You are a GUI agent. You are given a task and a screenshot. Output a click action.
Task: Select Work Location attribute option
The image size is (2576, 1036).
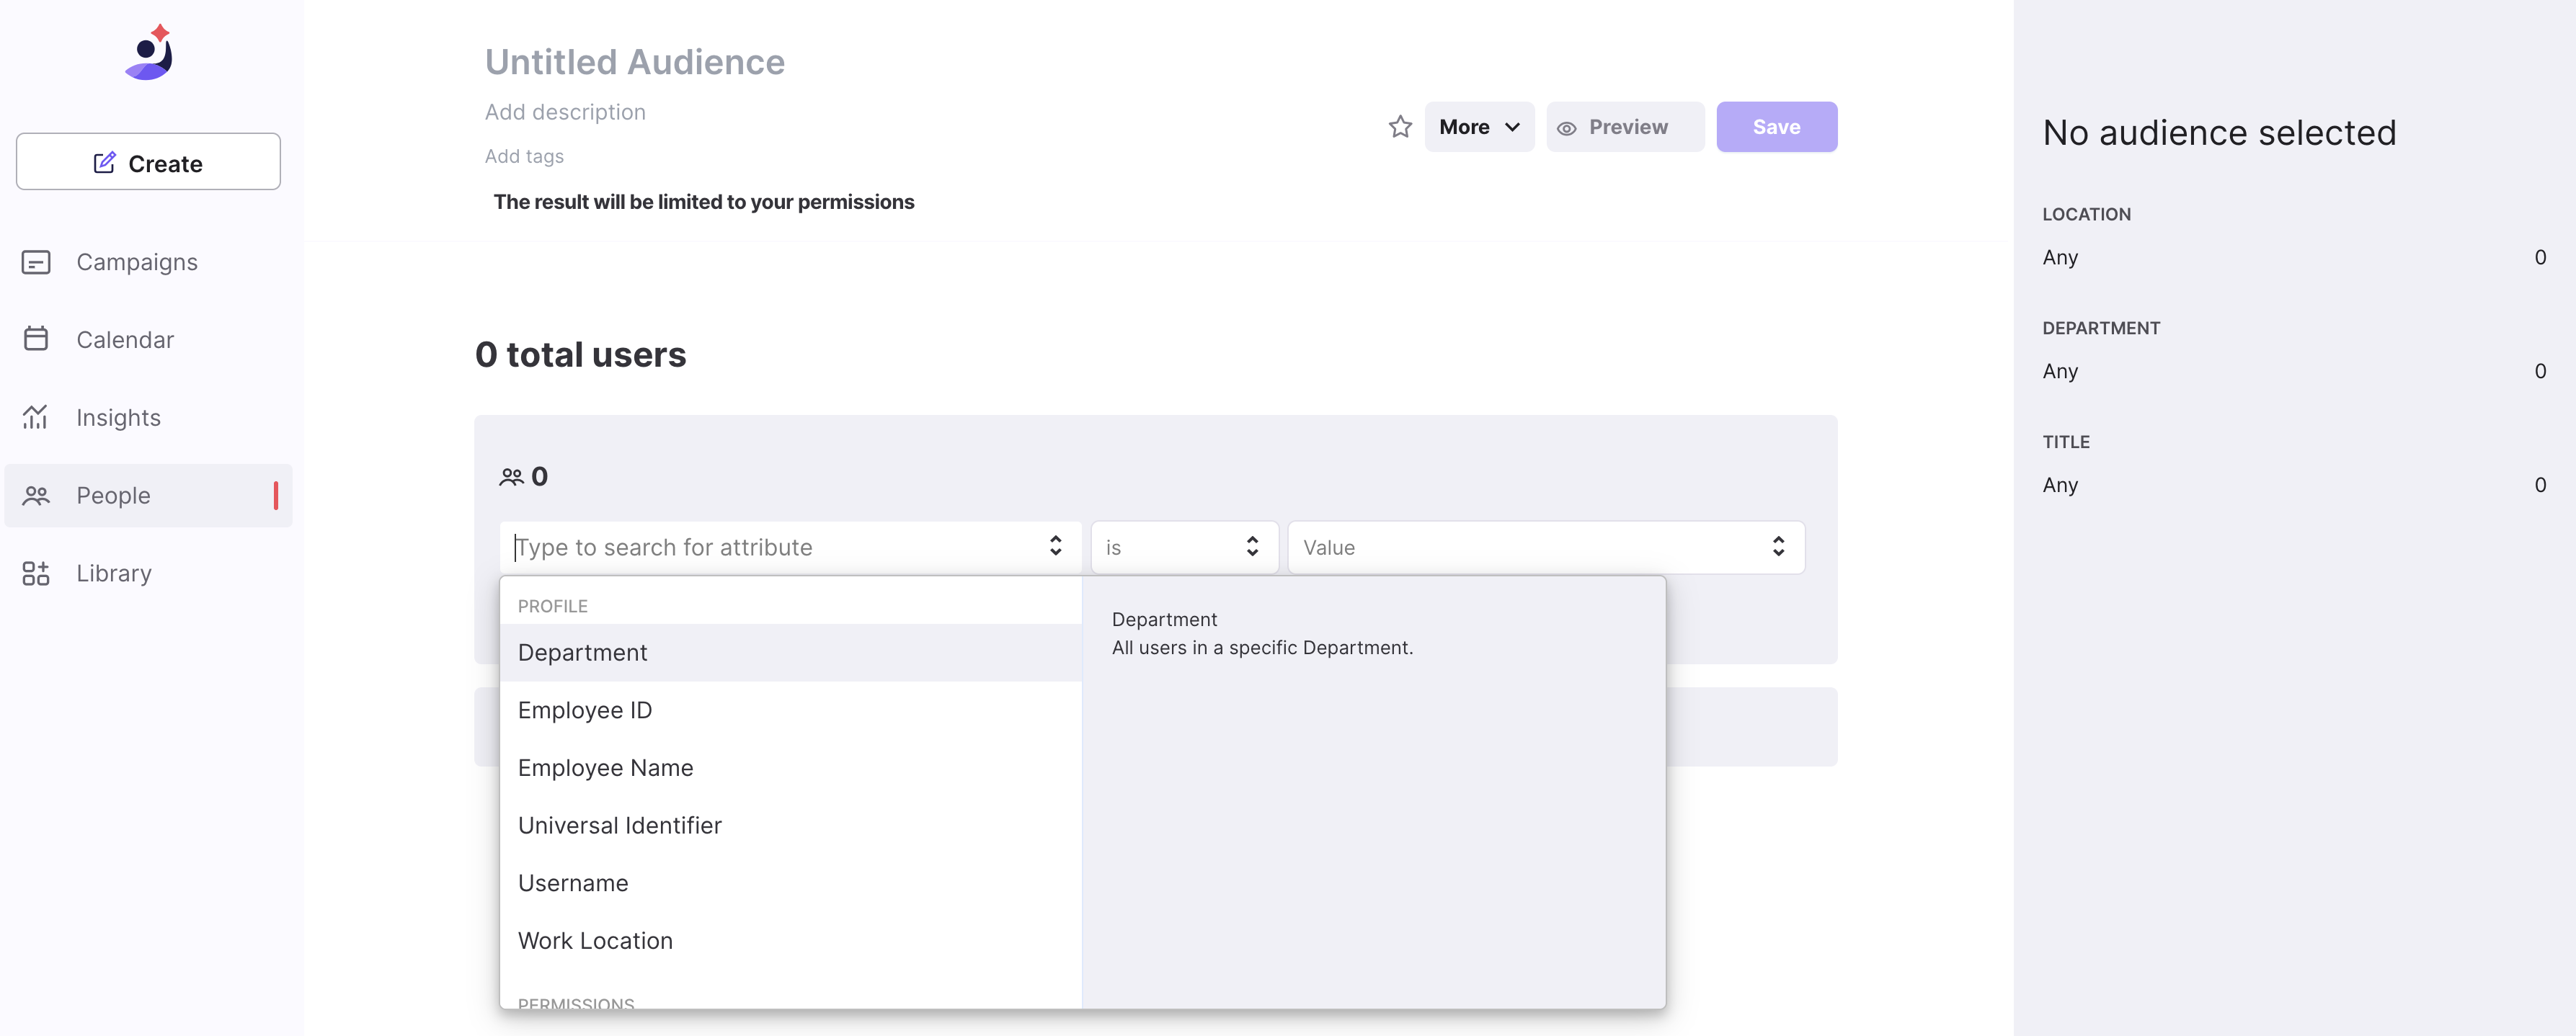point(791,941)
